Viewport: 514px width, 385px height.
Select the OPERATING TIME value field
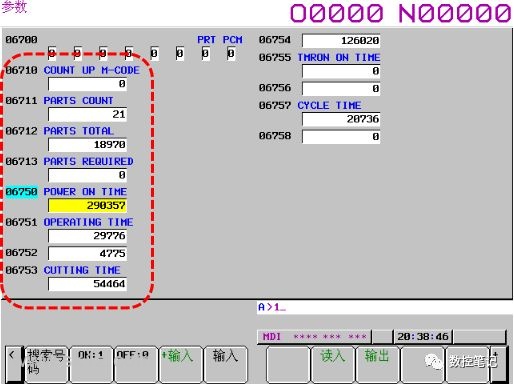point(87,236)
